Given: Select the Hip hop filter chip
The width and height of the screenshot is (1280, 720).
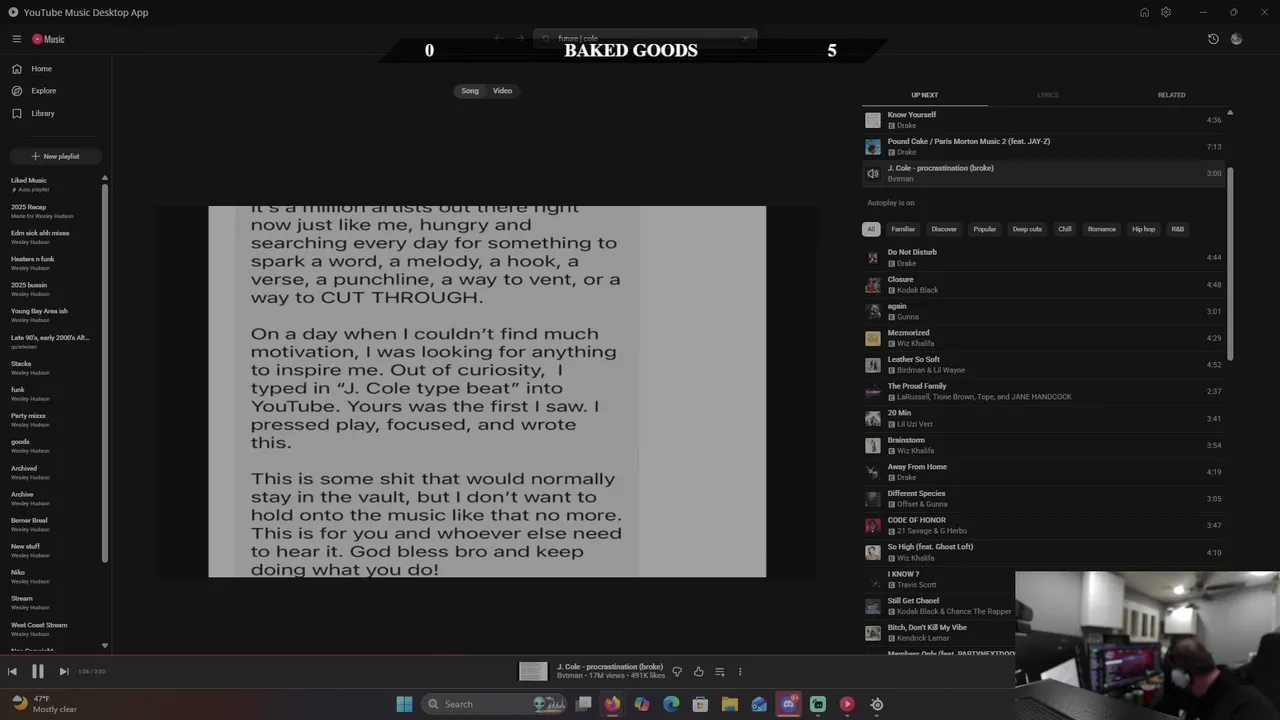Looking at the screenshot, I should [x=1144, y=229].
